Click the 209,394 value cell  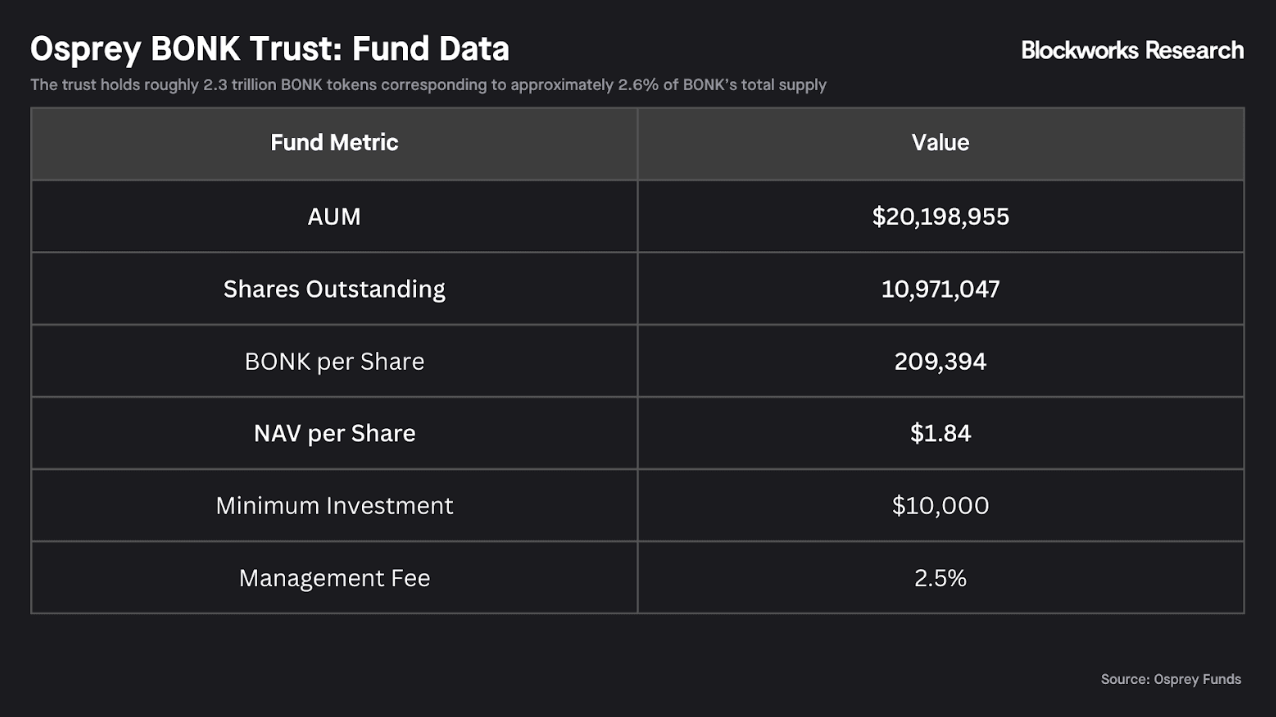(940, 361)
